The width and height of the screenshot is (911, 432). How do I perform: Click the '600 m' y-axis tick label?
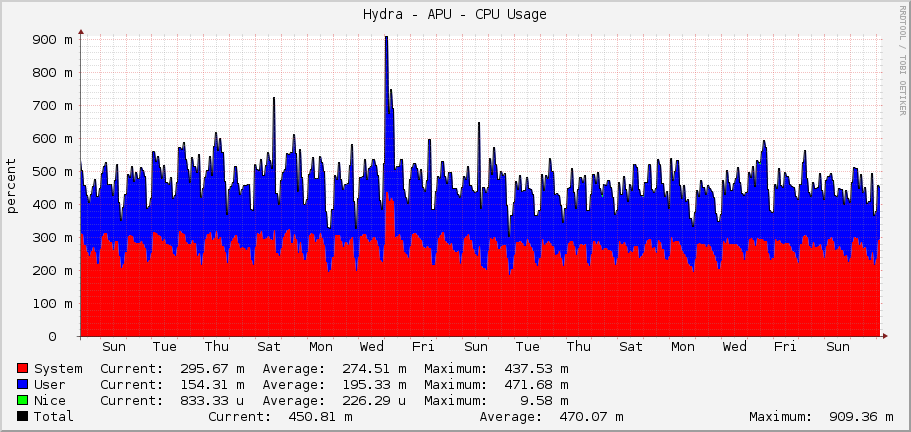[x=52, y=139]
